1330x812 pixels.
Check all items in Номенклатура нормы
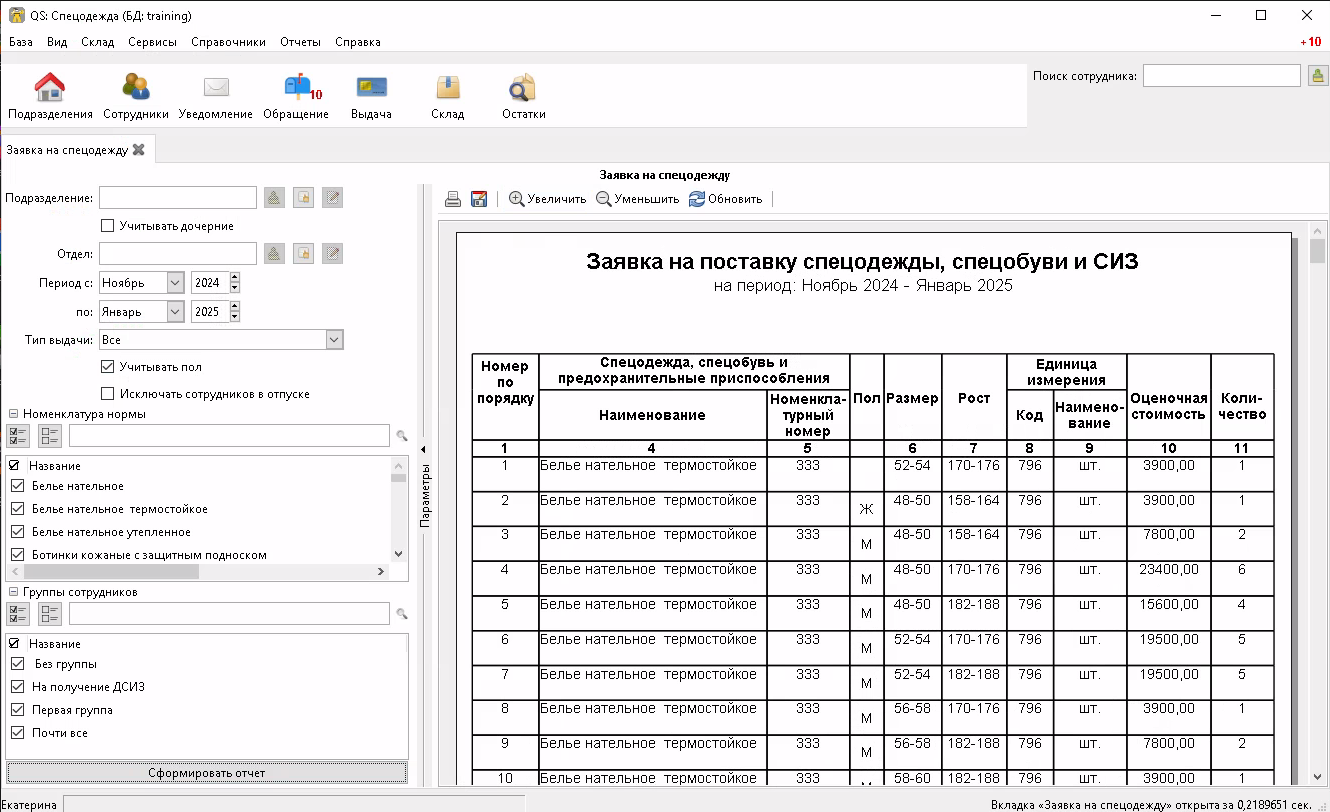[18, 435]
